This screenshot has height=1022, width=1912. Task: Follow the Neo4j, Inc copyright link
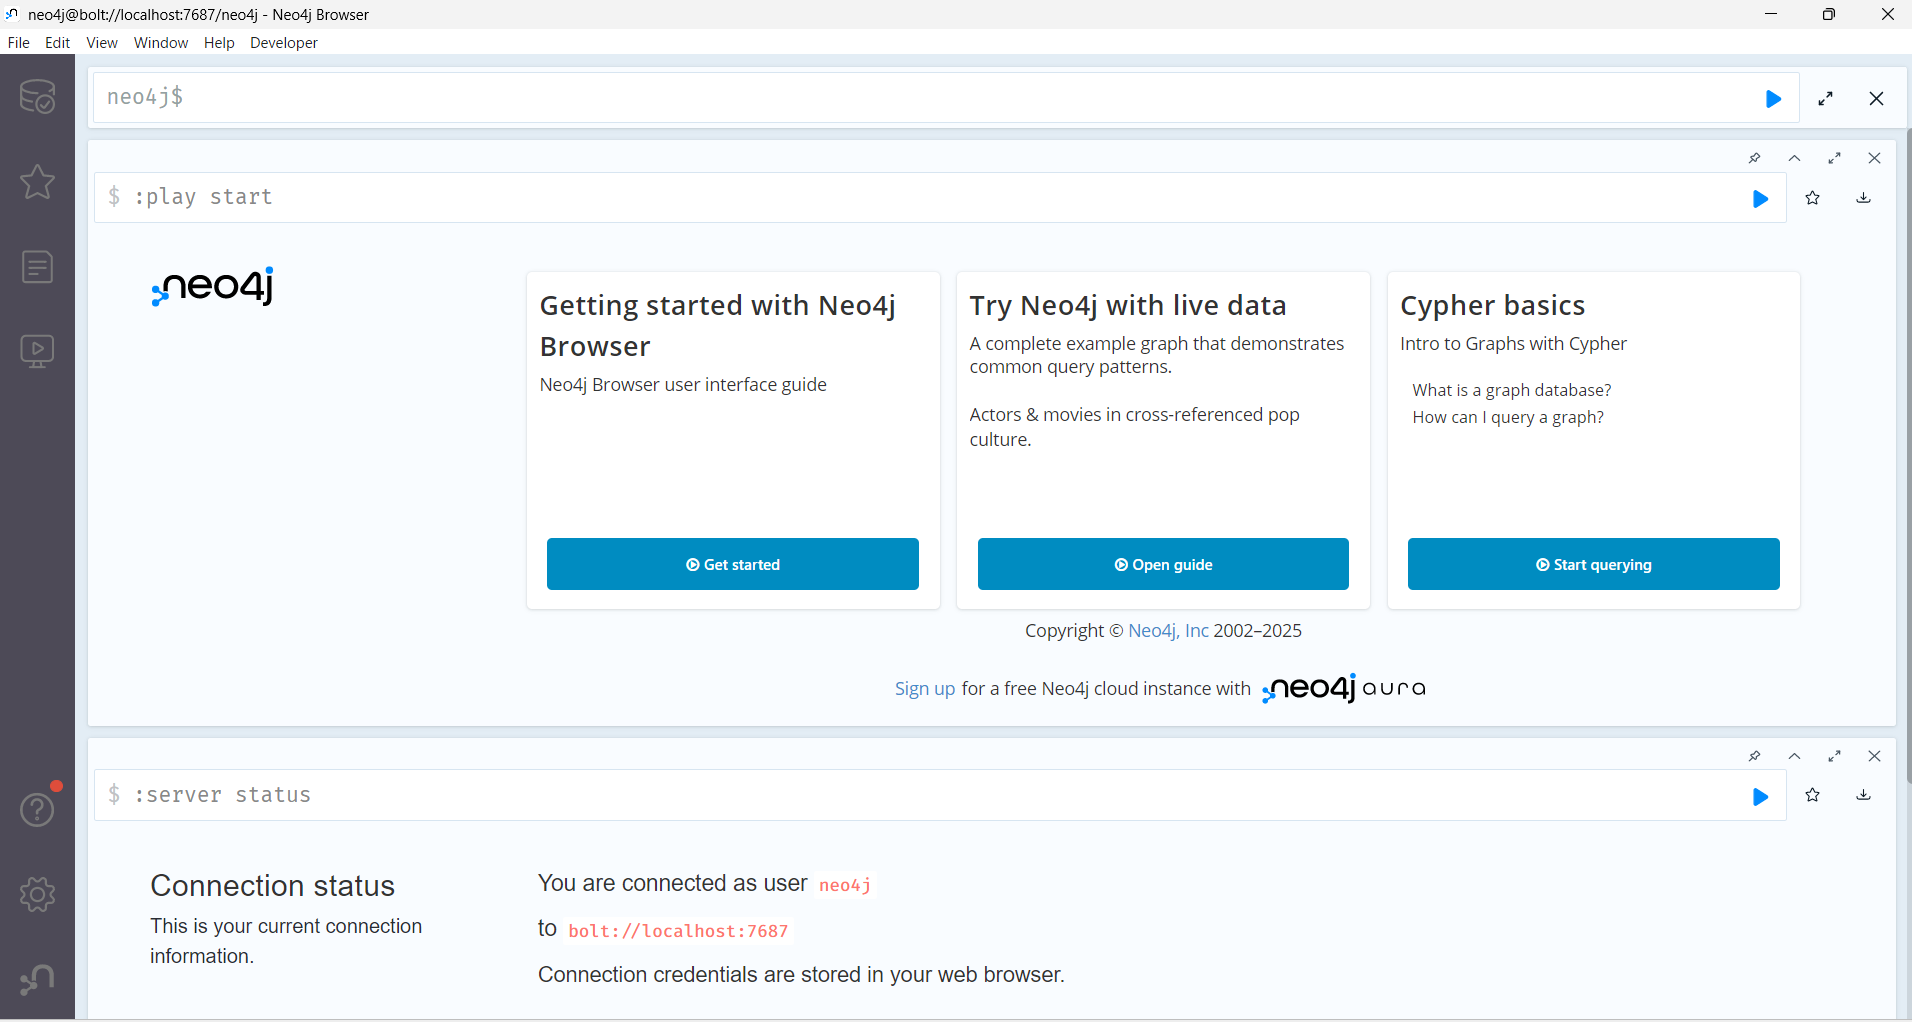pos(1168,631)
